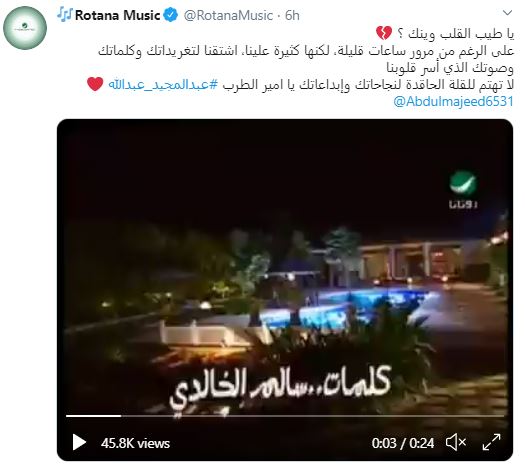
Task: Click the كلمات سالم الخالدي video caption
Action: coord(280,389)
